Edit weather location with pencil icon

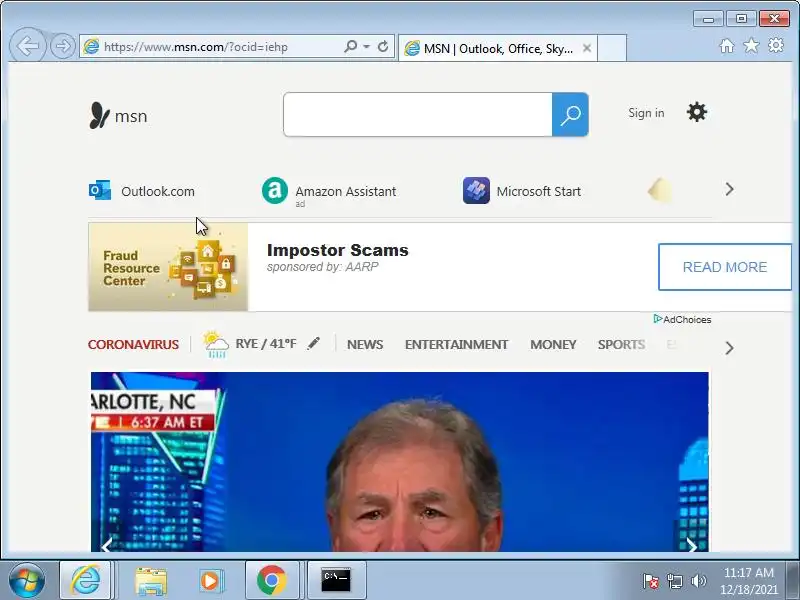tap(314, 343)
